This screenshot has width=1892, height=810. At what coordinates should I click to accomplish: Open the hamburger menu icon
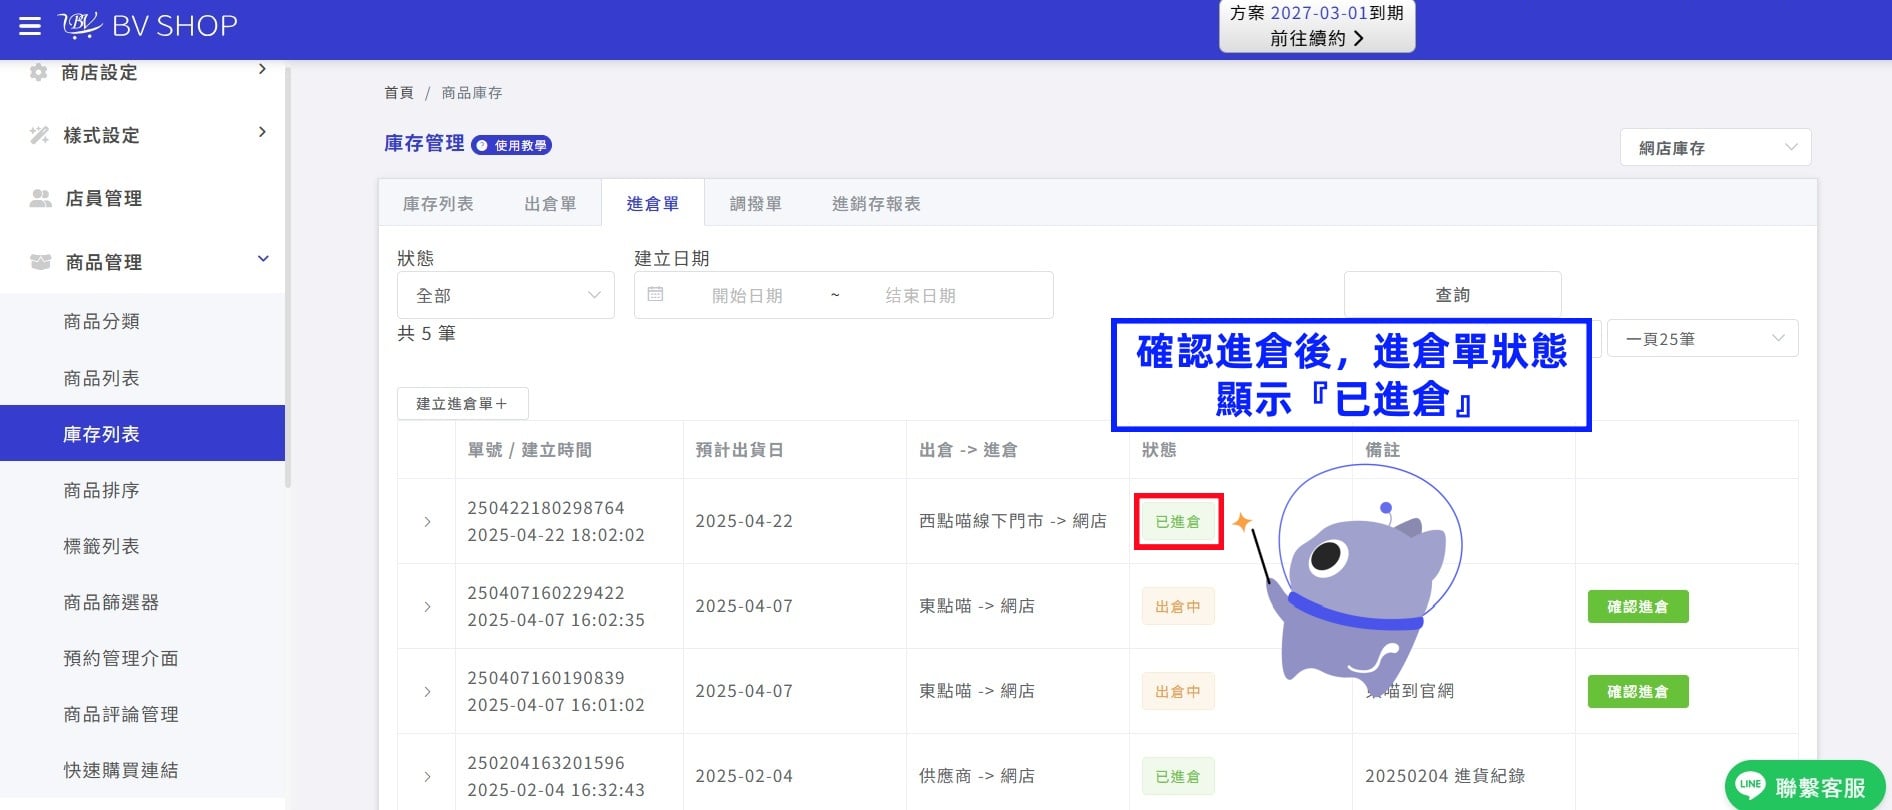click(x=30, y=26)
